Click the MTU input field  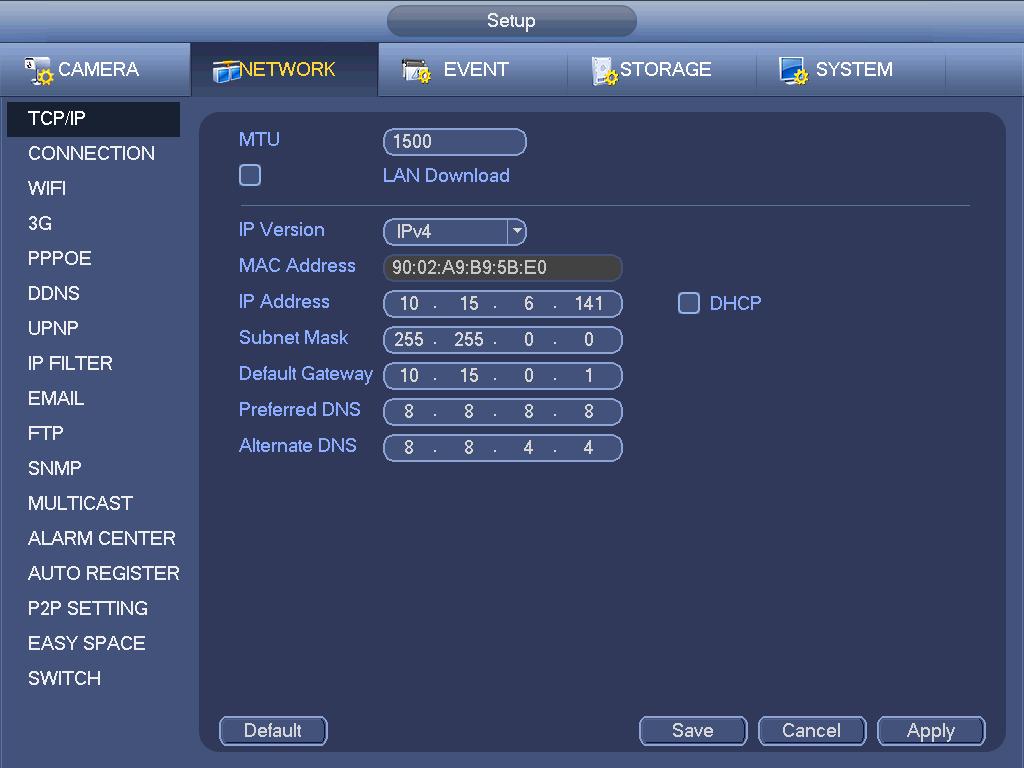point(455,142)
